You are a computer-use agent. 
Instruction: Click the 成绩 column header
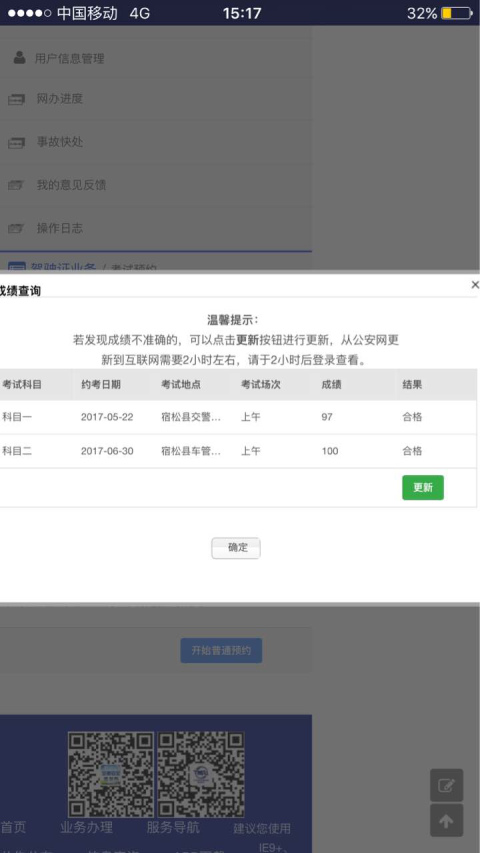(x=331, y=385)
